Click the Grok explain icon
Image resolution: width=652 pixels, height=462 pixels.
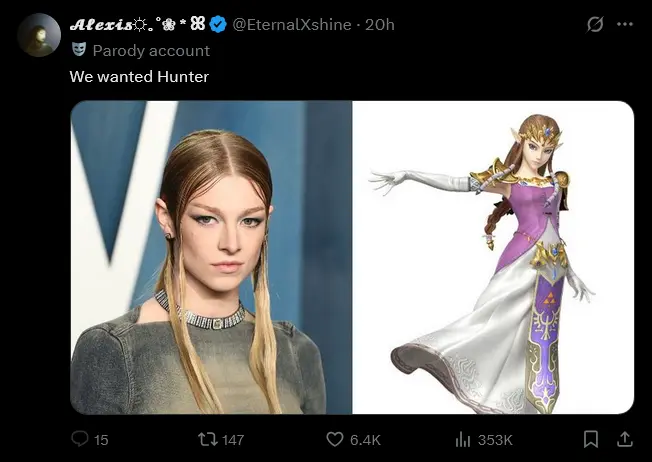[x=595, y=24]
